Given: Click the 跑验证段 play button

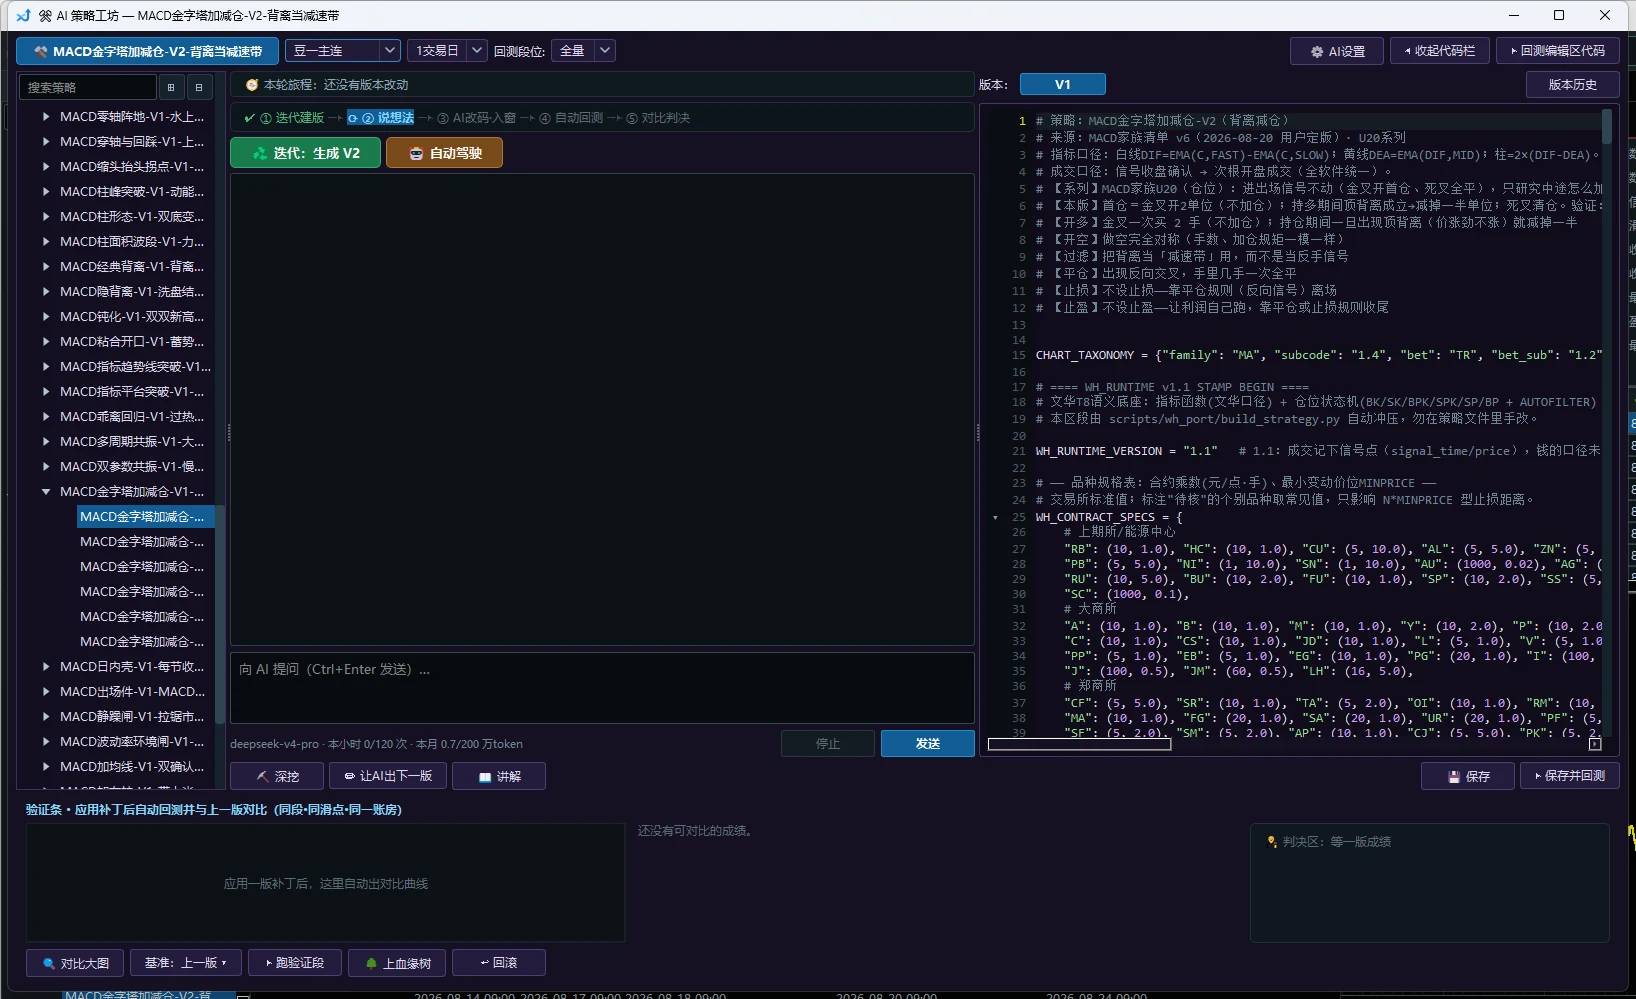Looking at the screenshot, I should point(295,963).
